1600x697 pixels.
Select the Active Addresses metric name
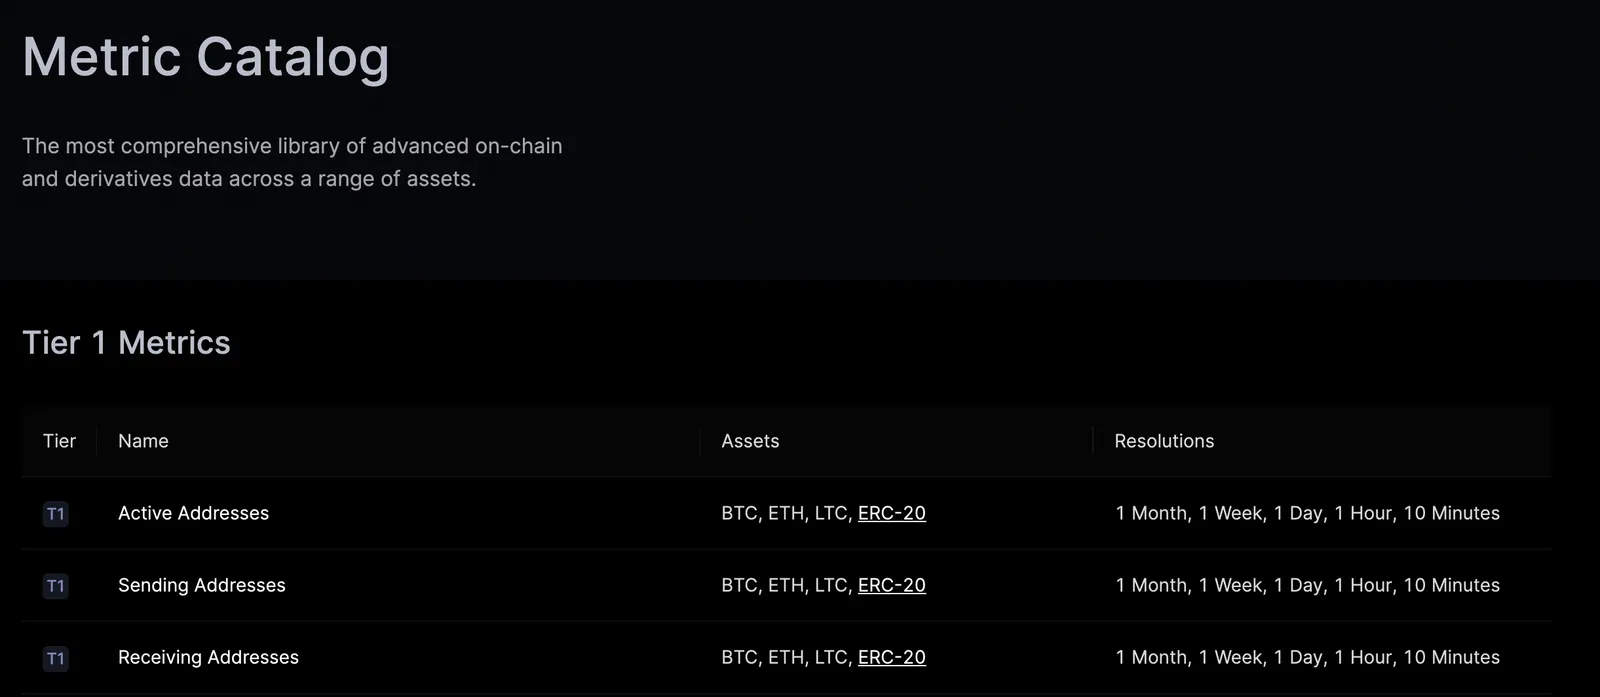tap(193, 513)
